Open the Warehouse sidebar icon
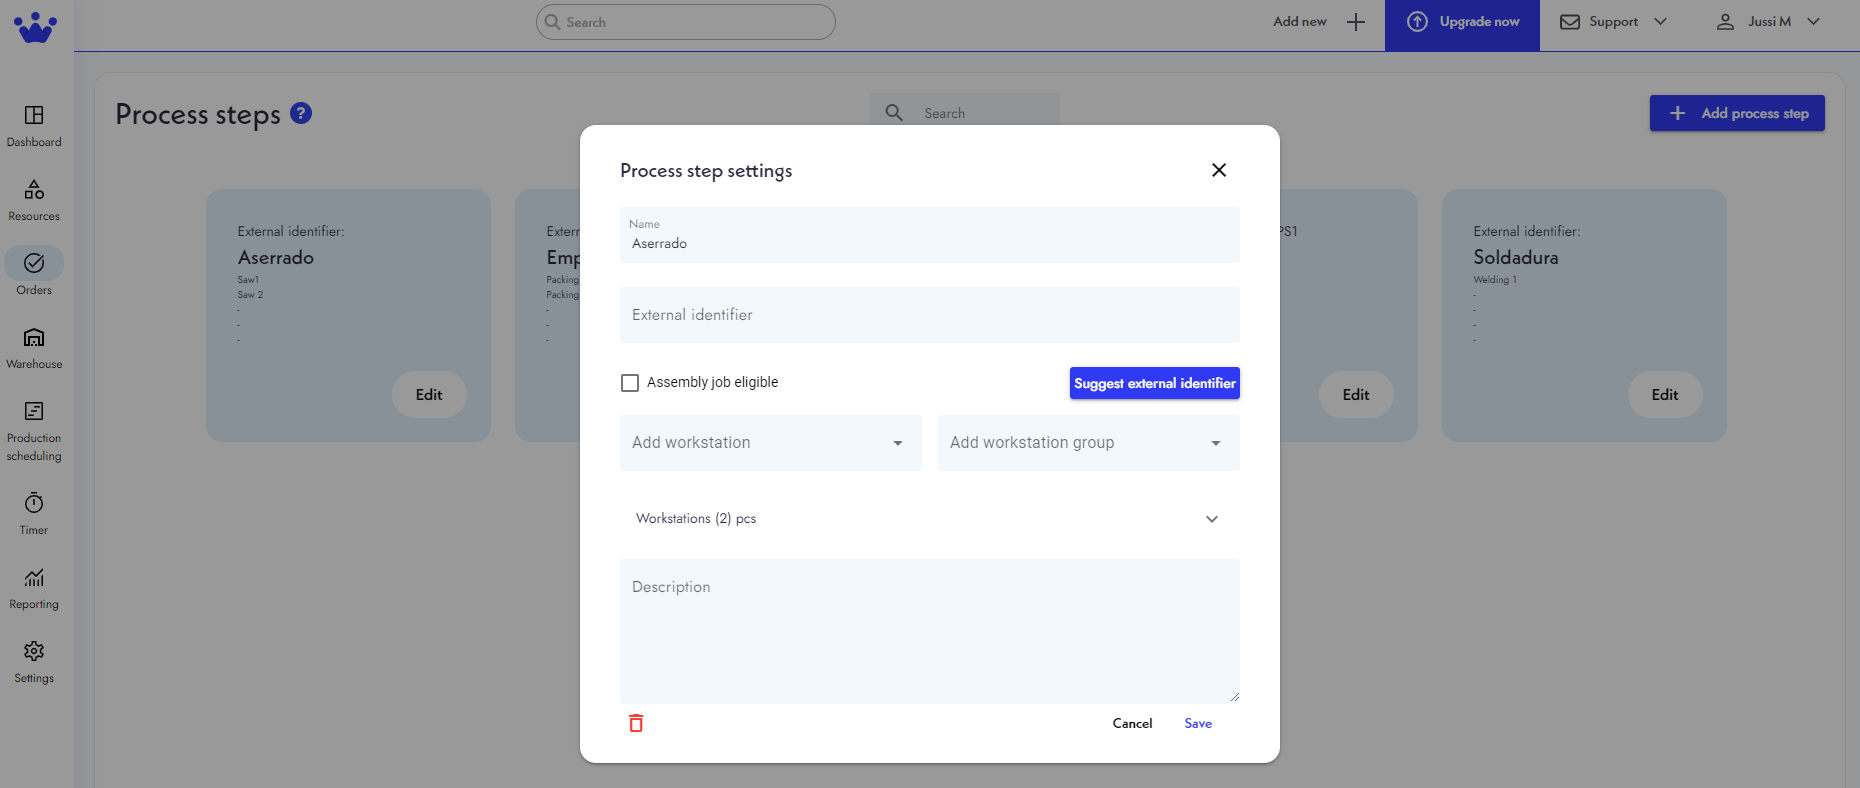Image resolution: width=1860 pixels, height=788 pixels. [x=34, y=347]
